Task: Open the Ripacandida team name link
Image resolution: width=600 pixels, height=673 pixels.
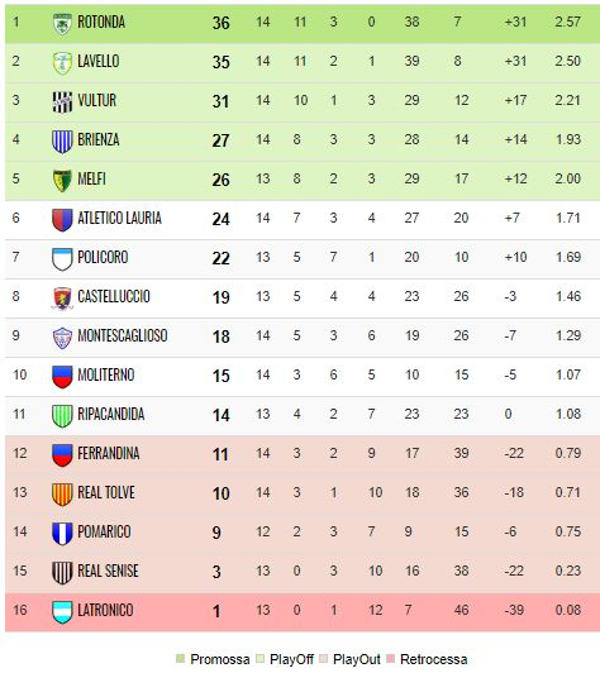Action: pos(111,414)
